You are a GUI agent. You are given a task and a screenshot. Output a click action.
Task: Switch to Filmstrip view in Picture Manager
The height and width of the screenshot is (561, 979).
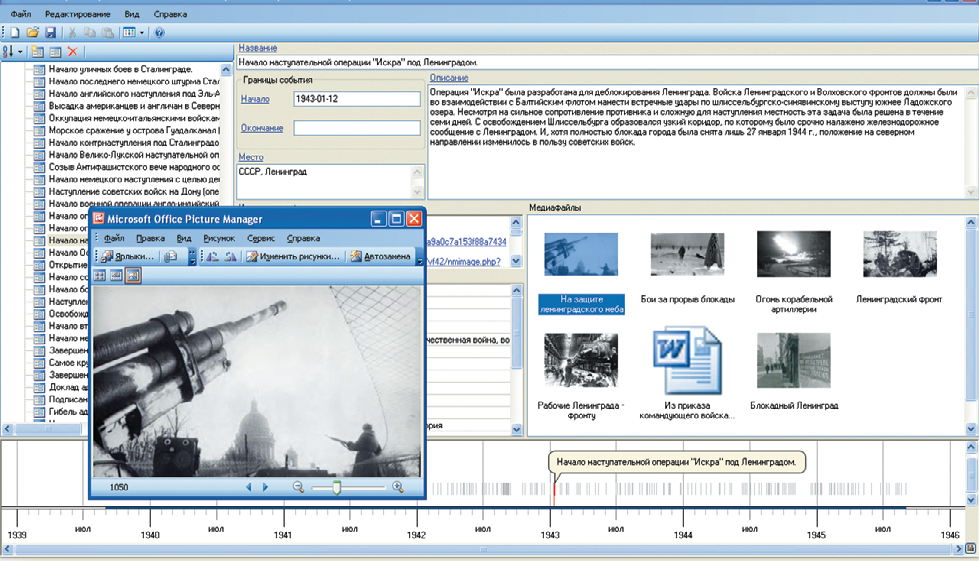(117, 276)
